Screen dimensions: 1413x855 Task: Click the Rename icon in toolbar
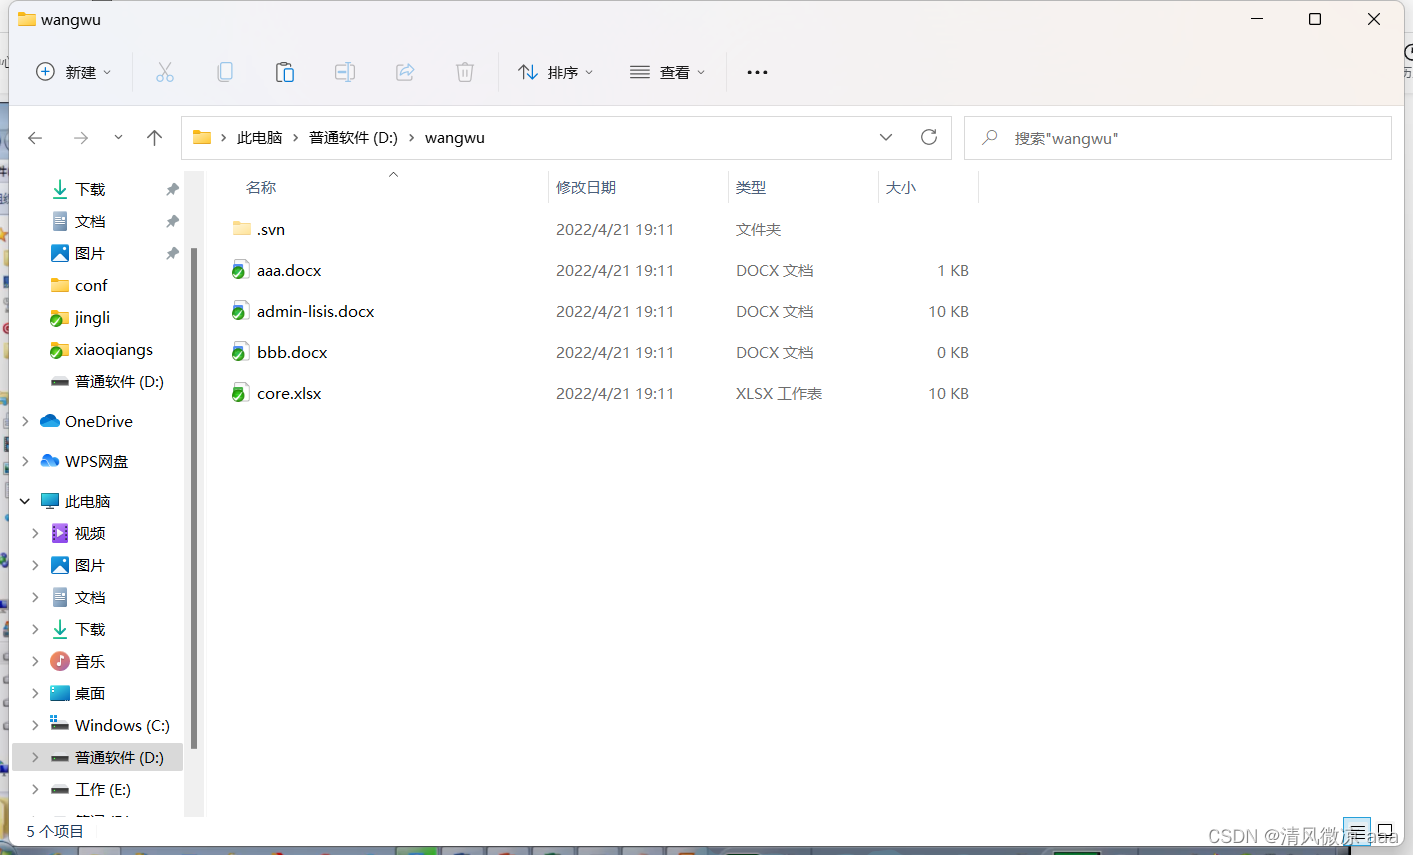[345, 72]
